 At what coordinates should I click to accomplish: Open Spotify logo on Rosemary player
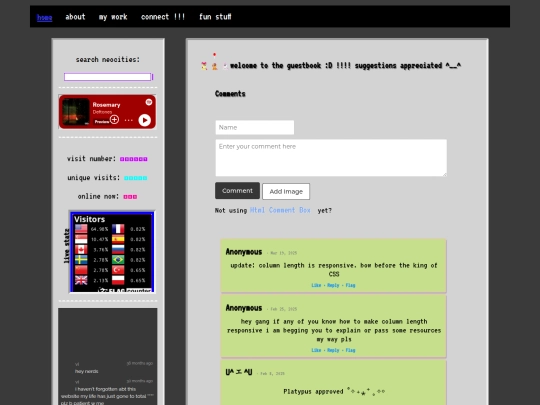149,102
